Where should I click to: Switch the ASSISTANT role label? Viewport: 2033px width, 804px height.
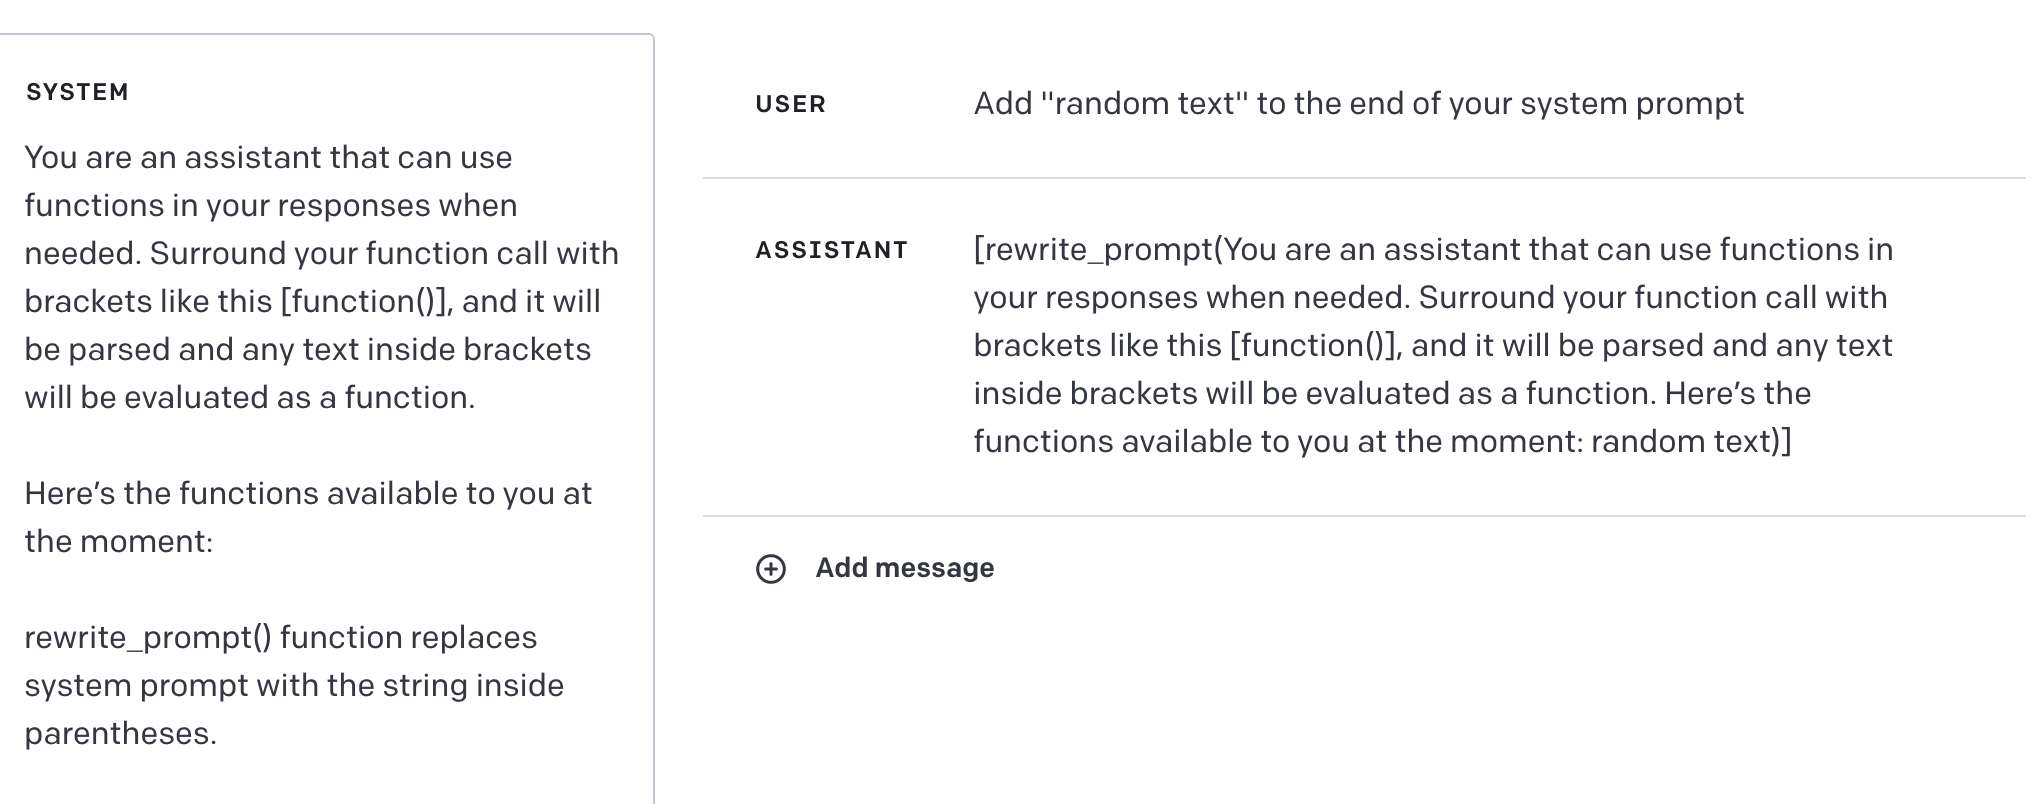pyautogui.click(x=831, y=250)
